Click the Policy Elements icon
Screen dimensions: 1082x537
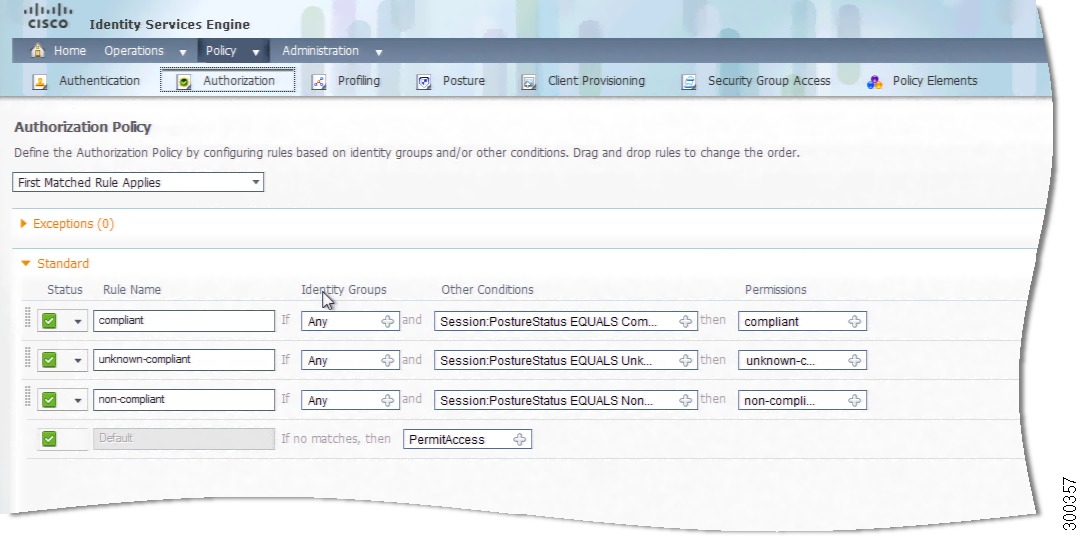(874, 82)
